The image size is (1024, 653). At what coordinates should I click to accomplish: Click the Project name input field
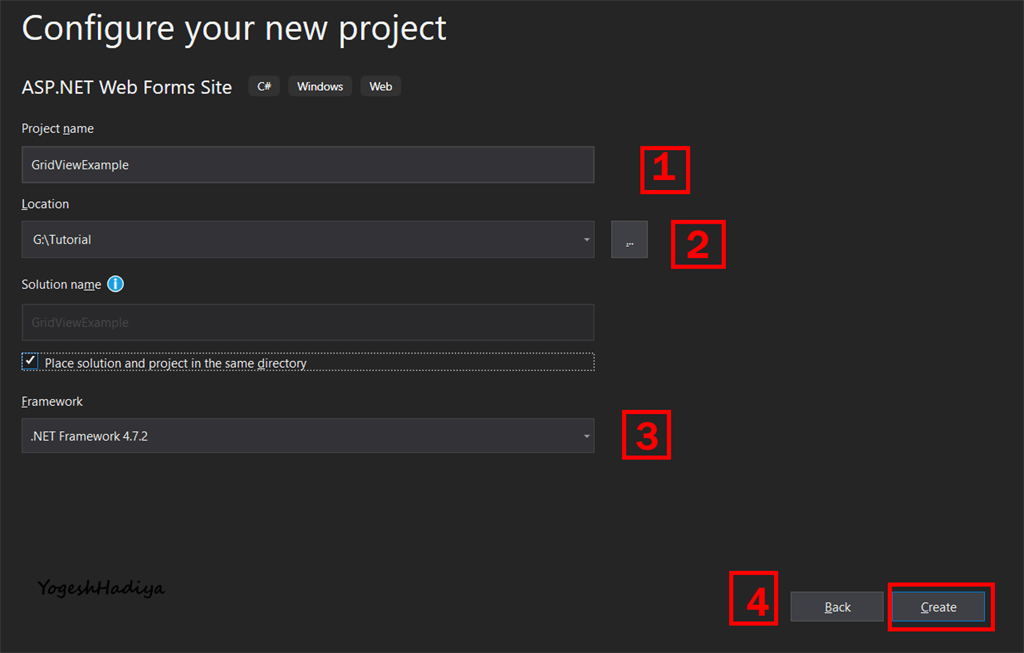click(308, 165)
